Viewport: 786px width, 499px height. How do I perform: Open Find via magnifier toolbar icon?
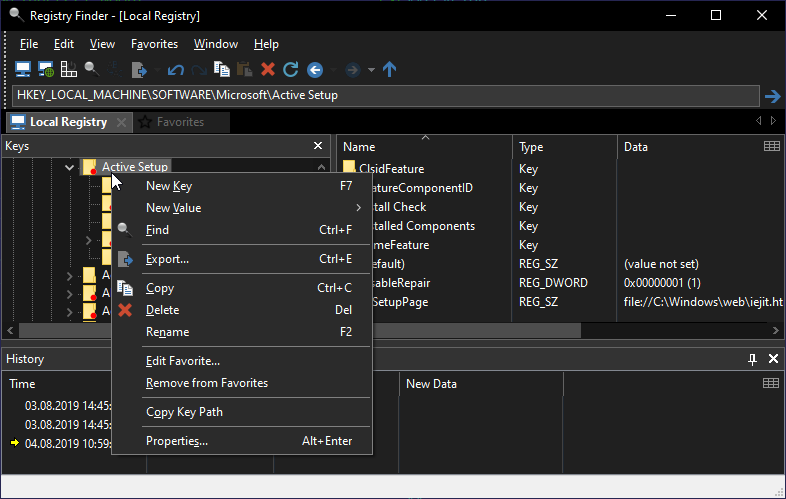(91, 69)
